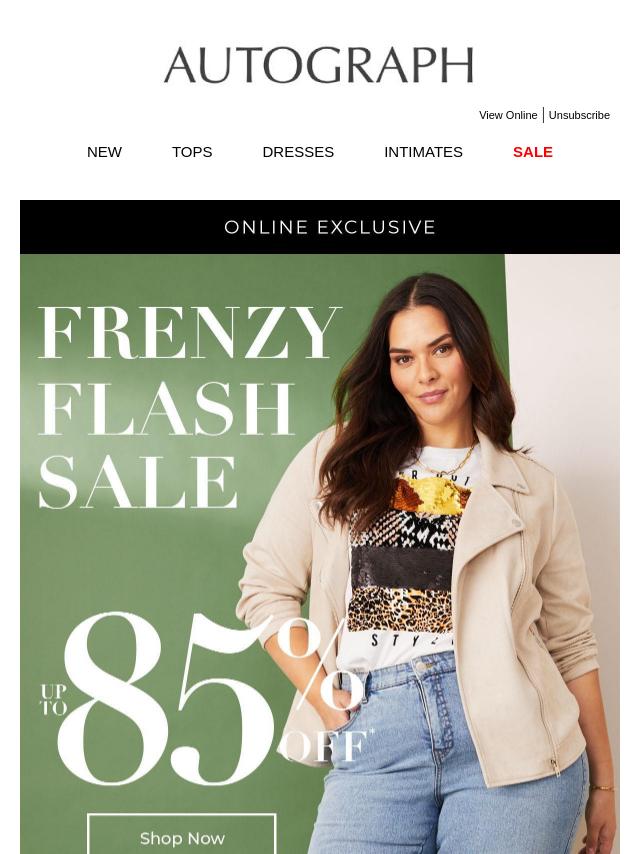Click the FRENZY headline word

coord(189,332)
